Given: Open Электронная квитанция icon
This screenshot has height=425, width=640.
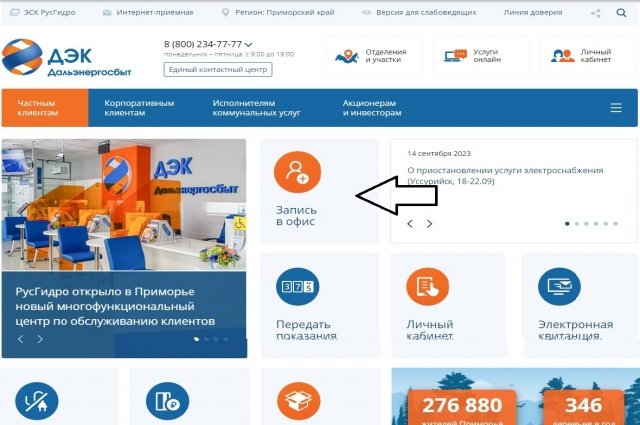Looking at the screenshot, I should coord(559,287).
